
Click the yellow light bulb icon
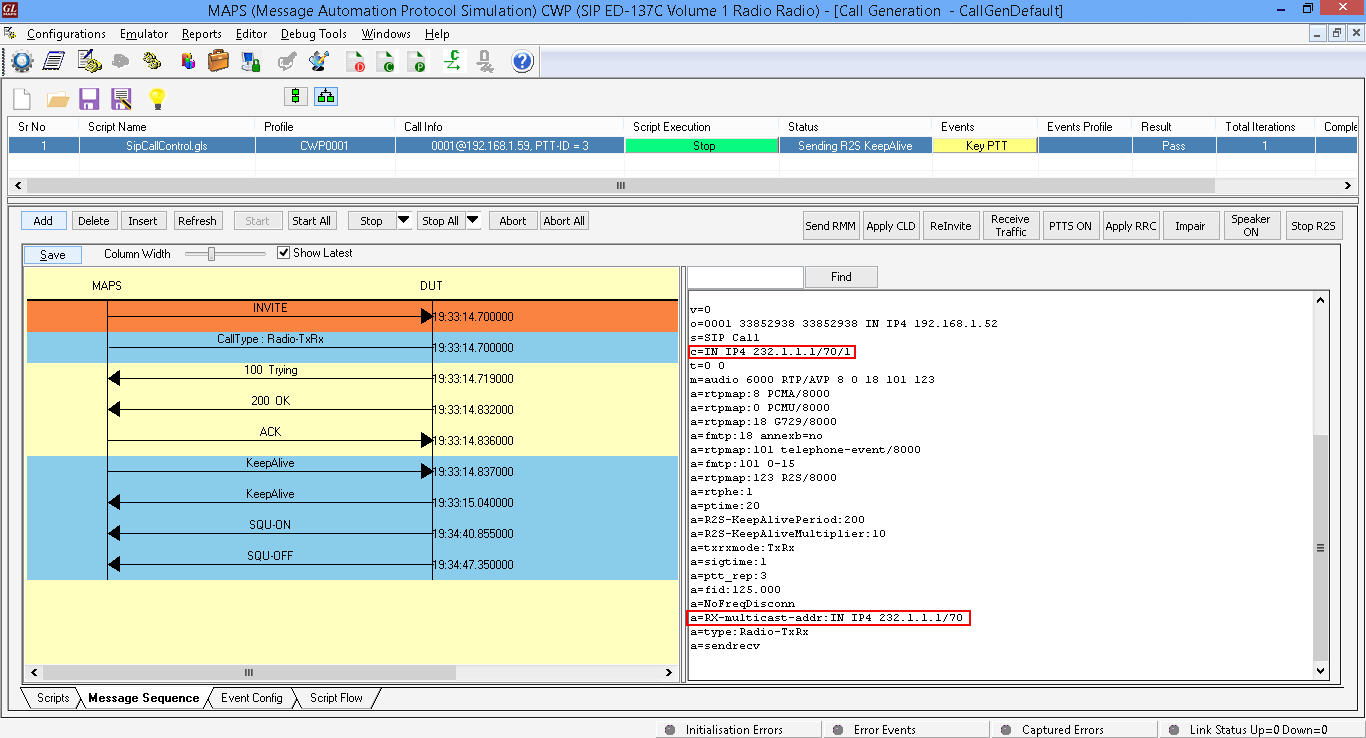156,99
